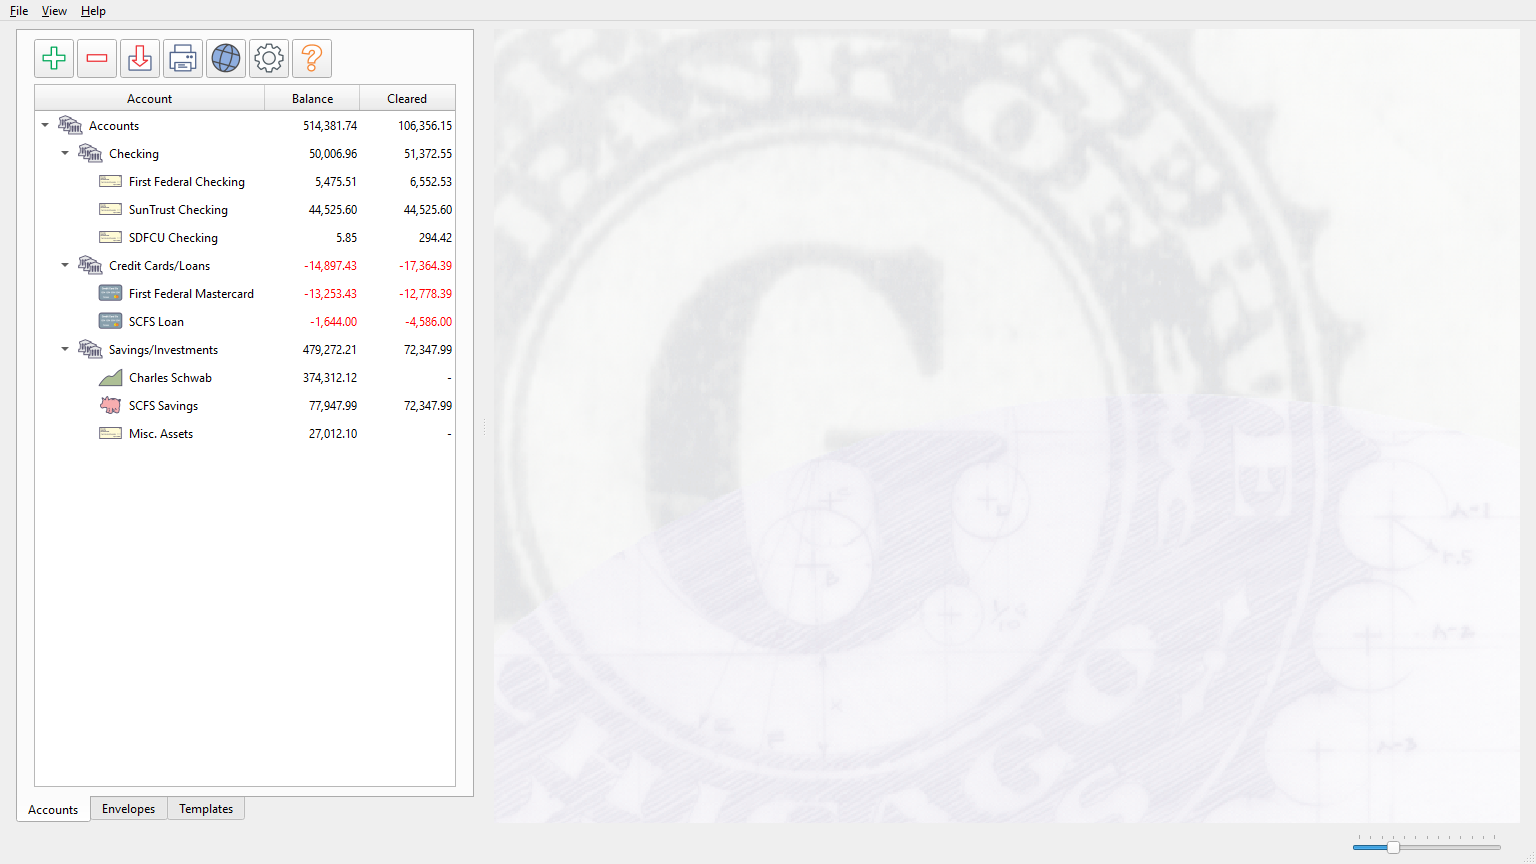Viewport: 1536px width, 864px height.
Task: Click the SDFCU Checking cleared value 294.42
Action: click(435, 238)
